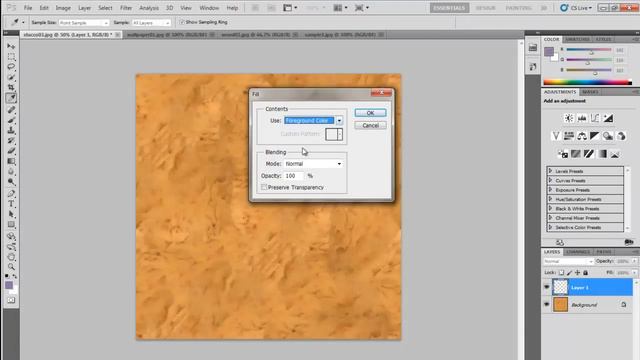The width and height of the screenshot is (640, 360).
Task: Select the Pen tool
Action: (11, 193)
